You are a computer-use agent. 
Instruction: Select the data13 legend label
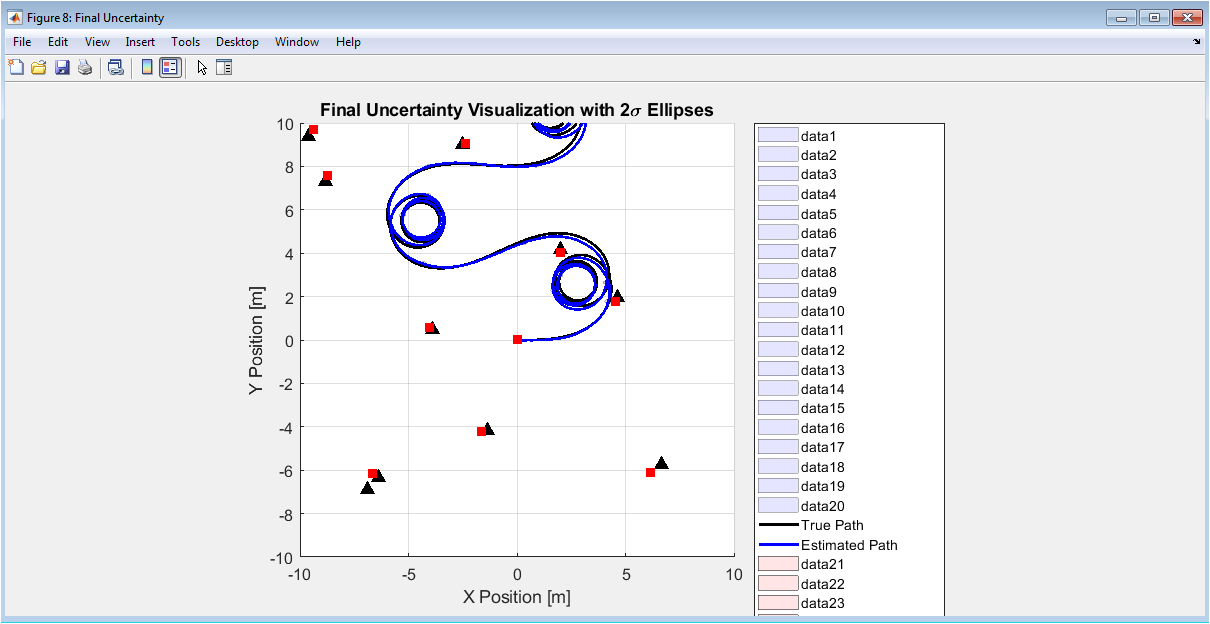coord(823,369)
